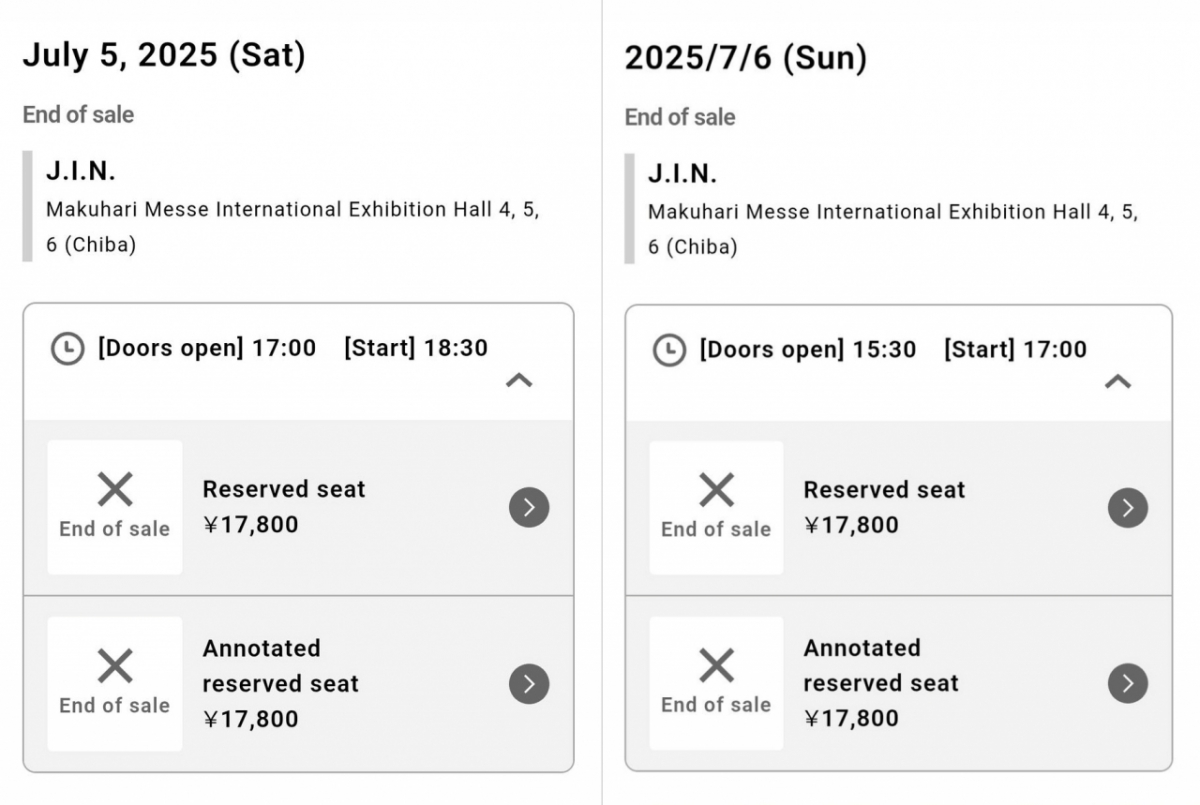
Task: Click Doors open 15:30 Start 17:00 header
Action: pyautogui.click(x=892, y=349)
